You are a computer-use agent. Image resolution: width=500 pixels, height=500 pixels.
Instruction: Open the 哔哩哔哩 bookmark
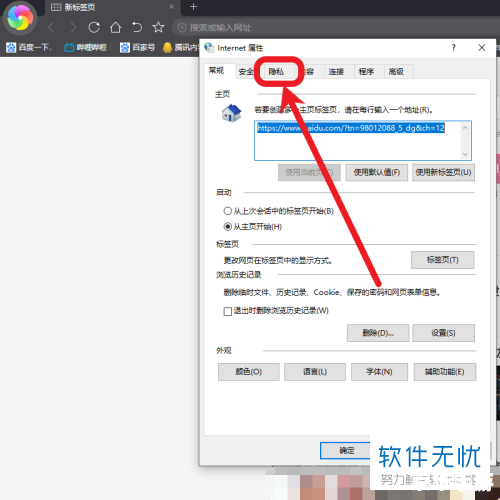click(85, 47)
